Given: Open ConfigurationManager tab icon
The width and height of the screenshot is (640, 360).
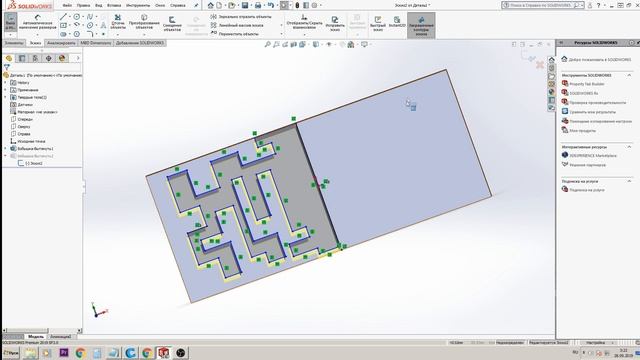Looking at the screenshot, I should (x=35, y=58).
